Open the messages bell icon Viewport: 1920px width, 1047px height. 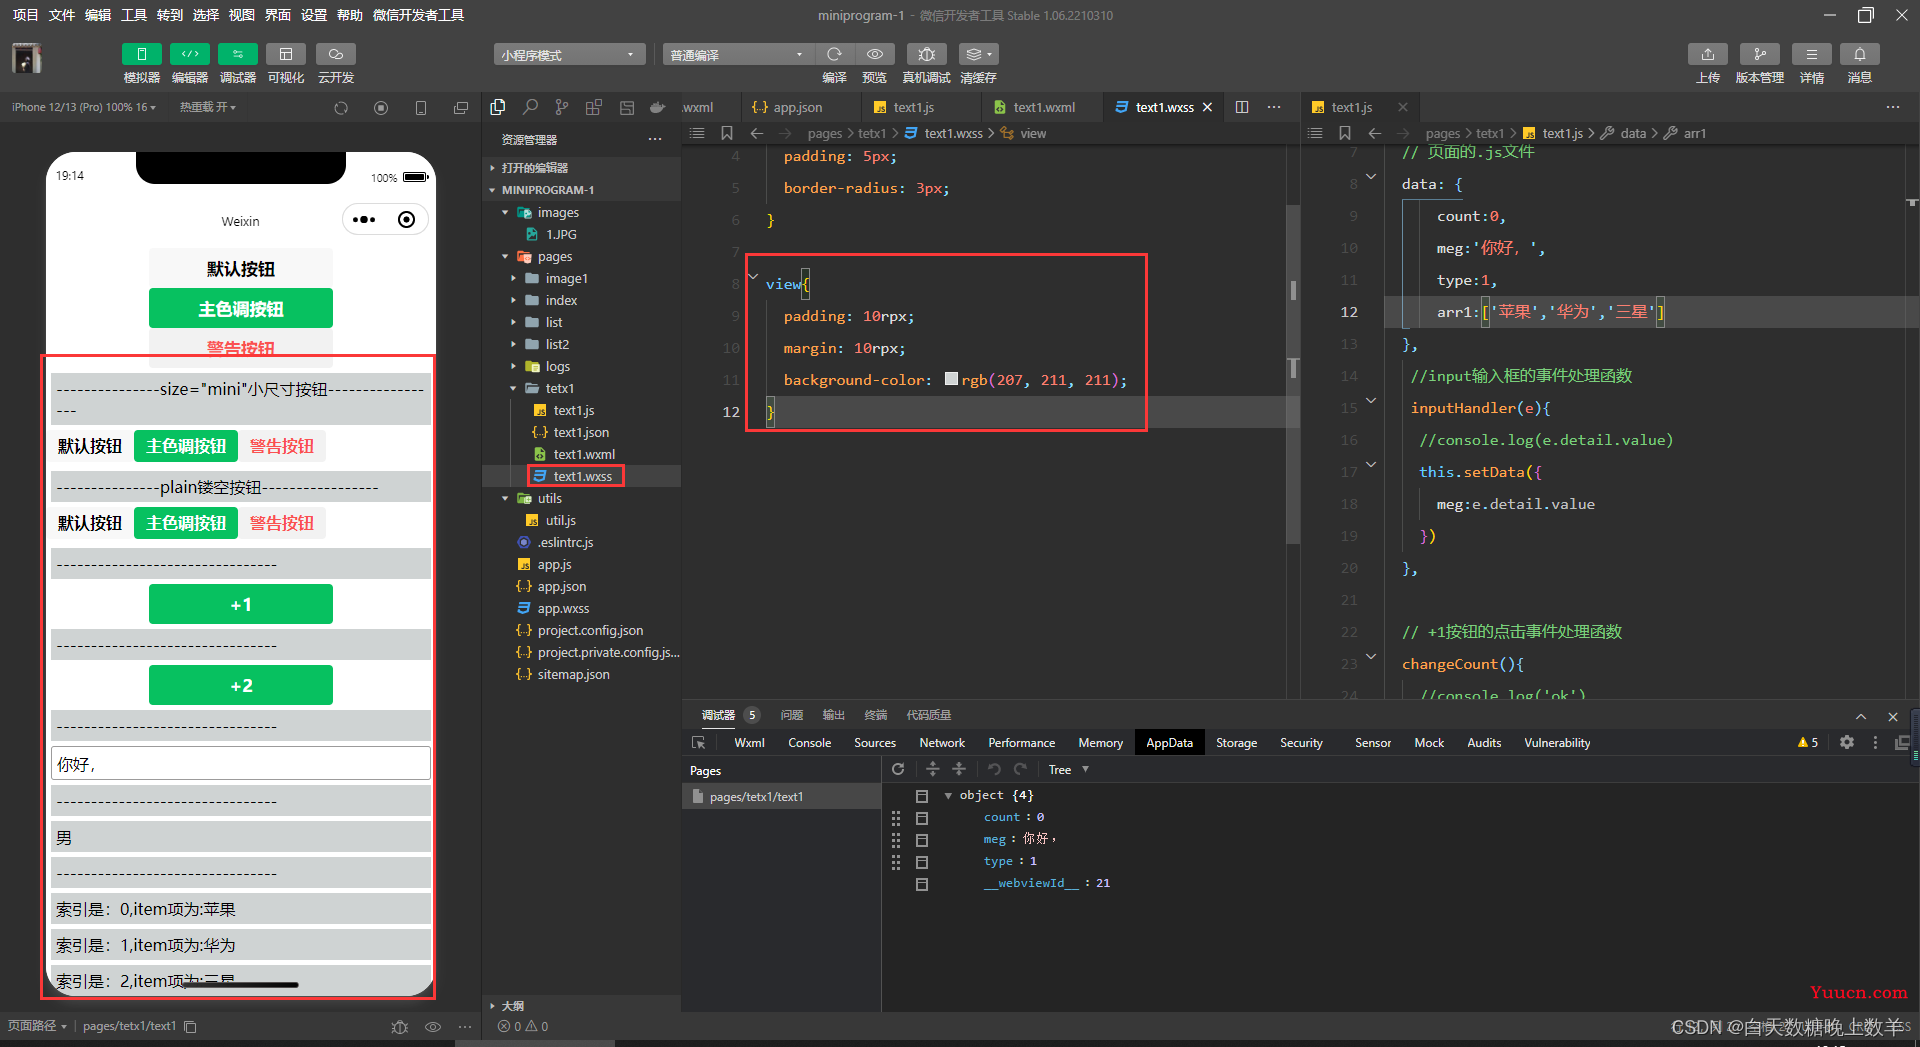(1860, 54)
